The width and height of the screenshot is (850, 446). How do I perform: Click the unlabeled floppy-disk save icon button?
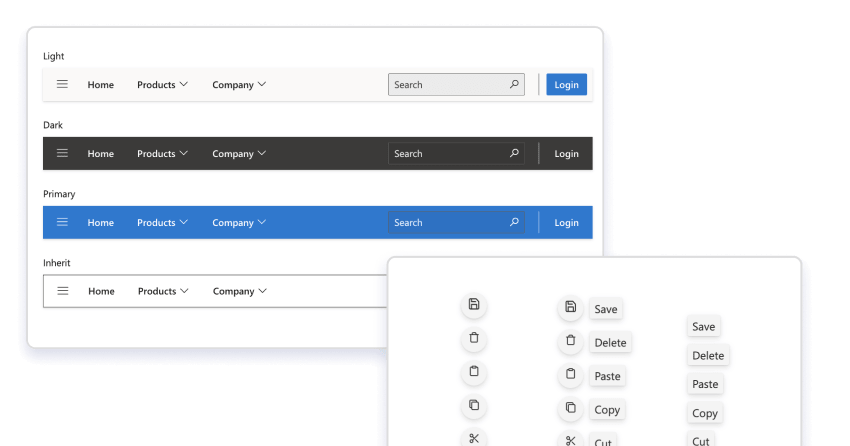(474, 305)
